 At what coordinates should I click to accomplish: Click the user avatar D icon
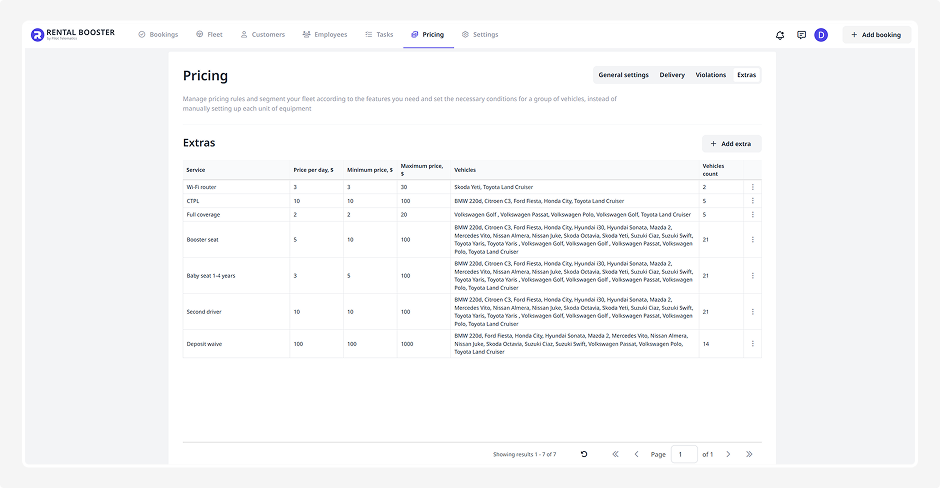tap(821, 35)
